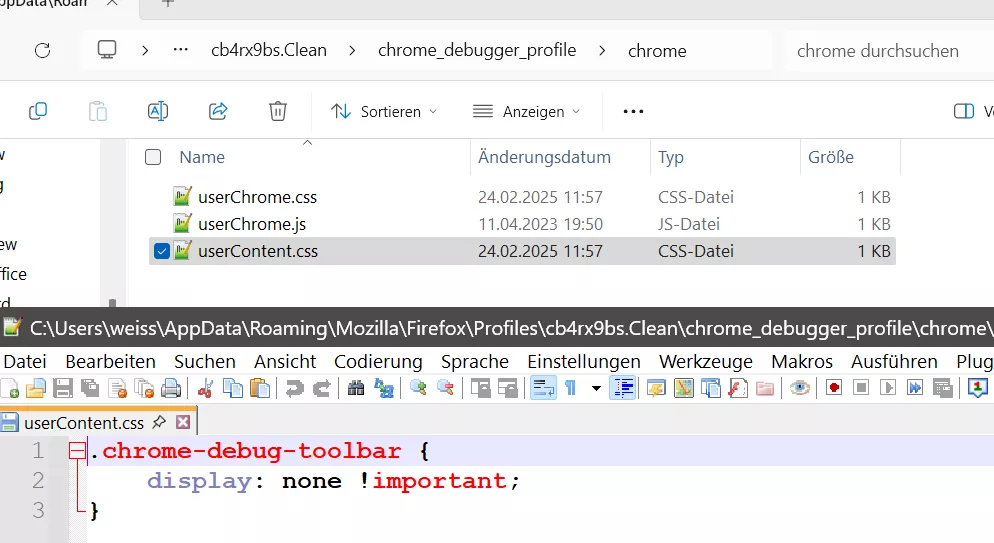Start macro recording with red dot
The image size is (994, 543).
coord(834,388)
